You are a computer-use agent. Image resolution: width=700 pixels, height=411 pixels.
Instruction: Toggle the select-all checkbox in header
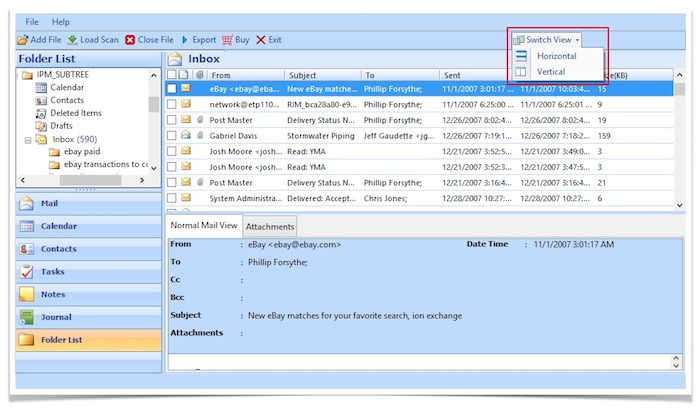pyautogui.click(x=172, y=75)
